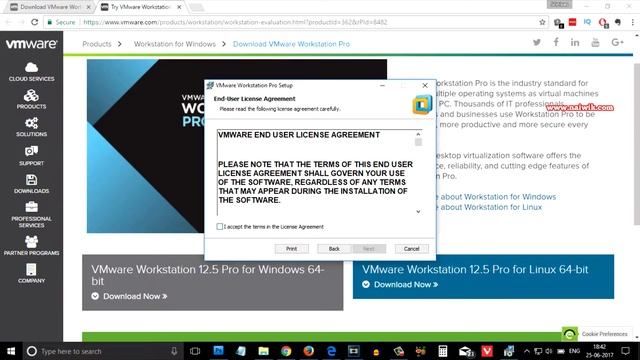Click the taskbar microphone icon

(x=174, y=351)
